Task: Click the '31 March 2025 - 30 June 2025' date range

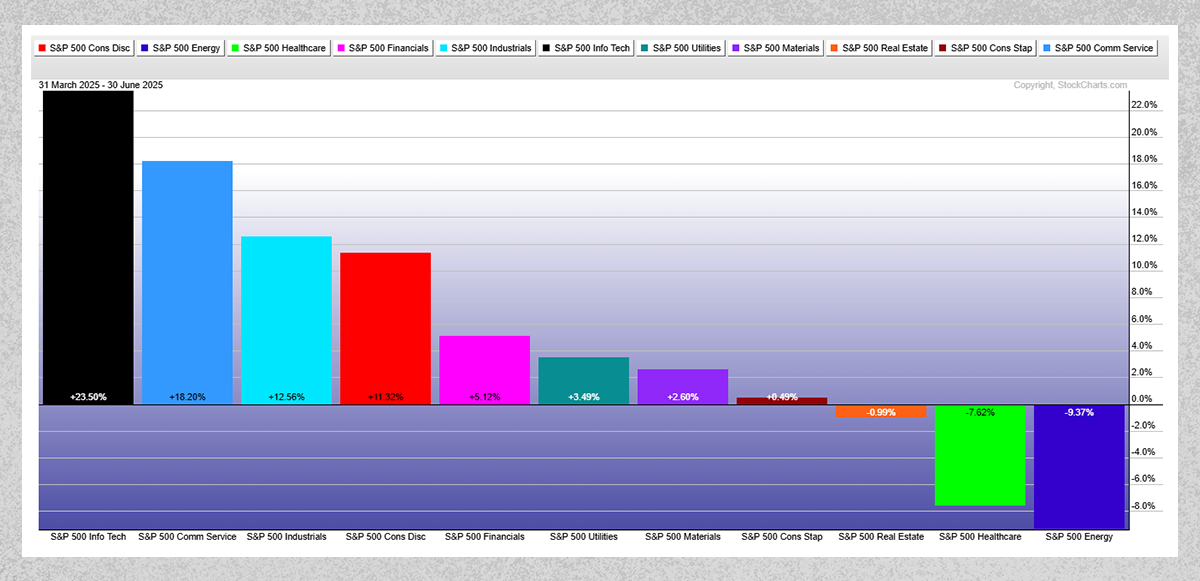Action: pyautogui.click(x=101, y=85)
